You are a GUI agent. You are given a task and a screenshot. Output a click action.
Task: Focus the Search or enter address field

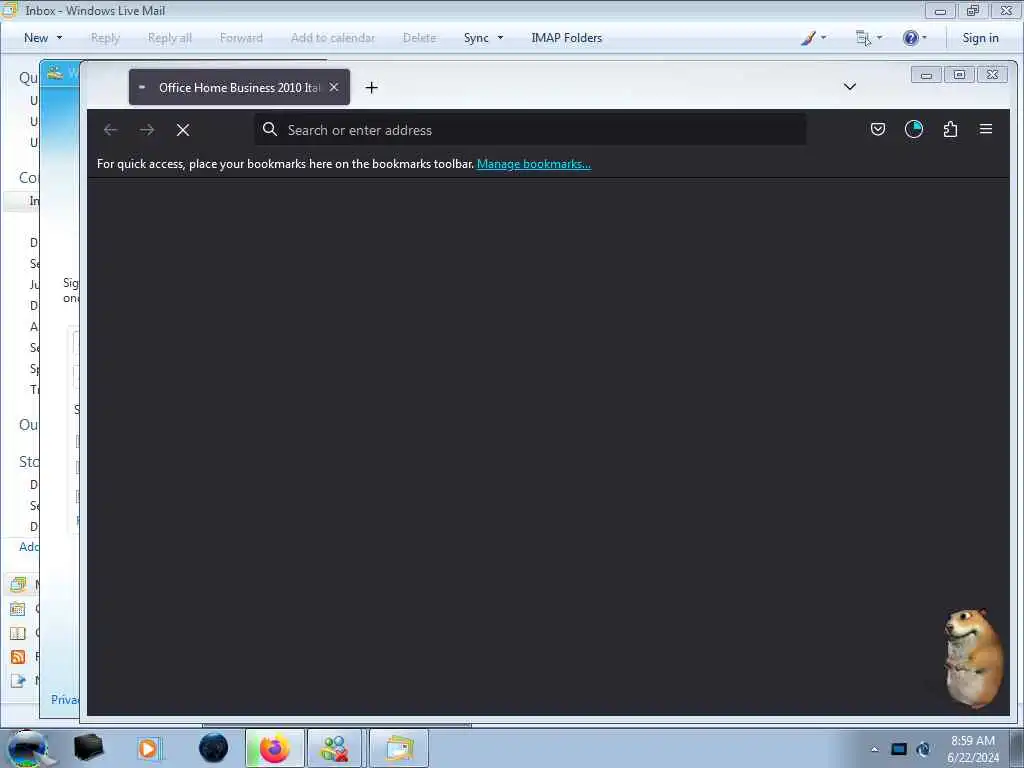(x=530, y=129)
